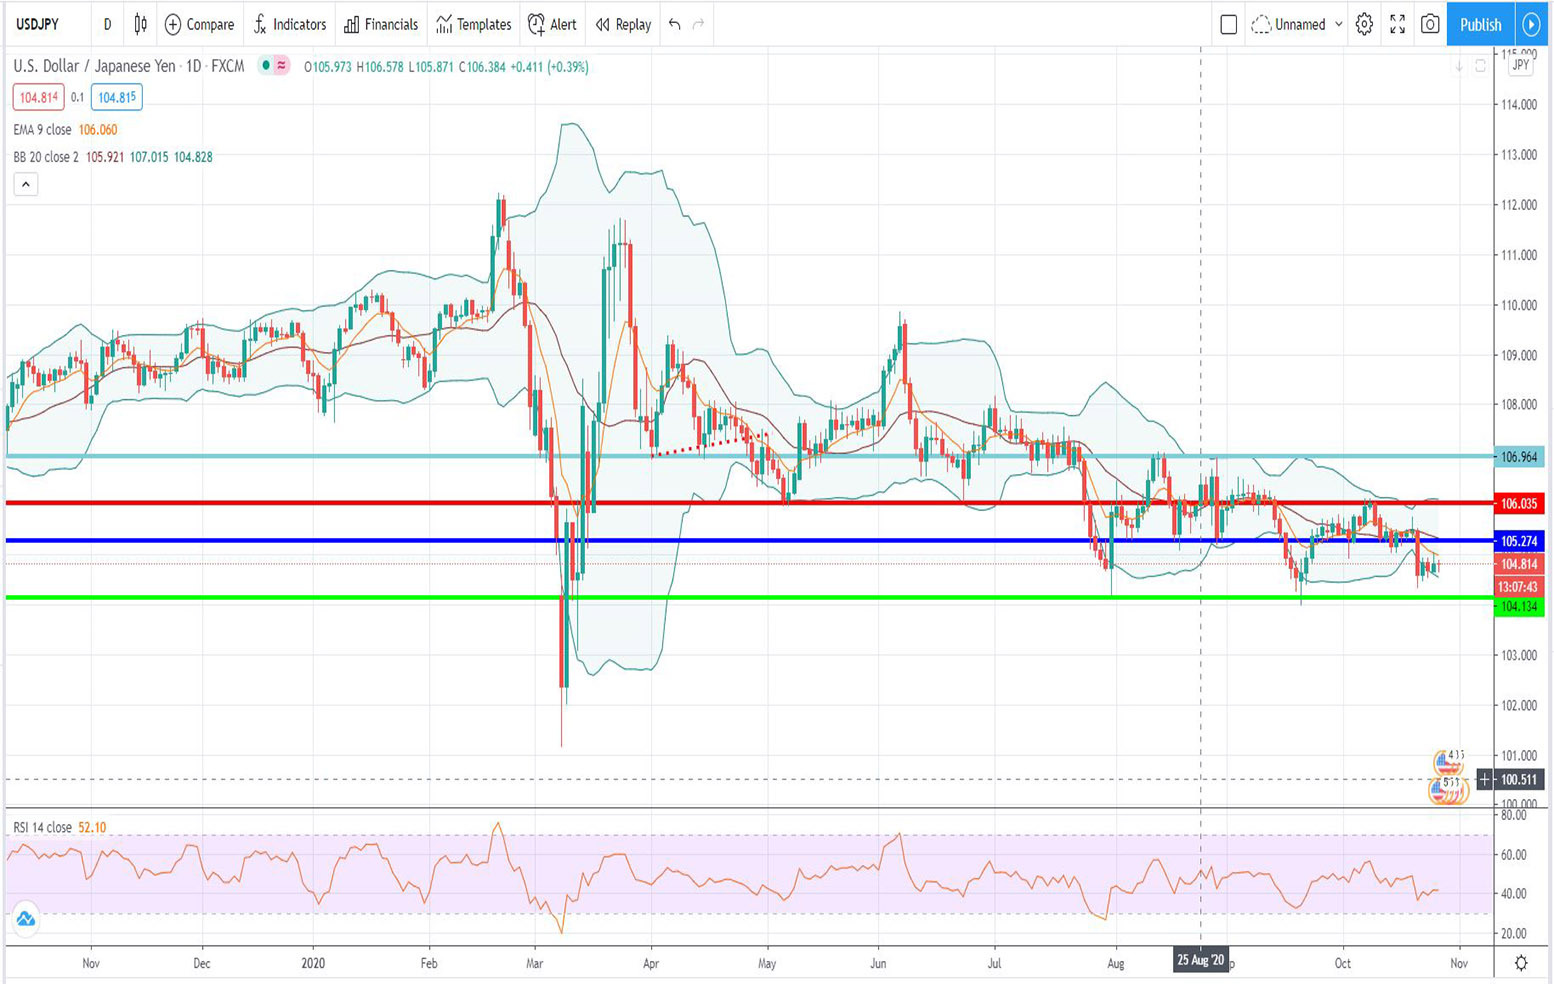Click the plus icon at 100.511 price

1485,779
